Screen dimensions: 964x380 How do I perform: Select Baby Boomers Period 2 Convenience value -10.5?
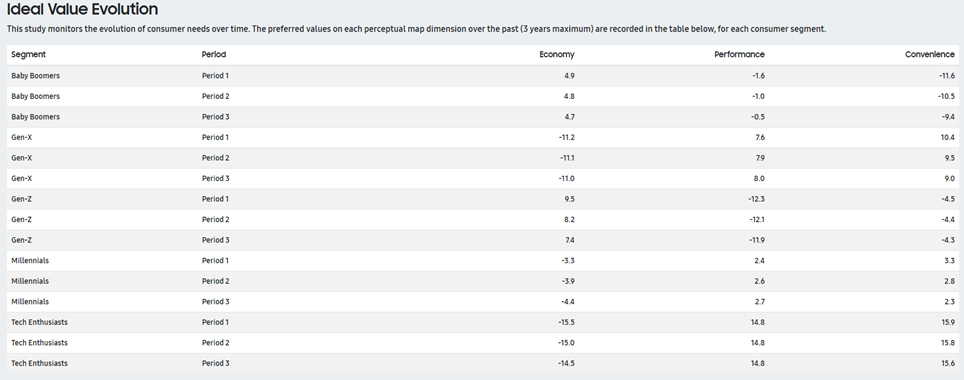[946, 97]
